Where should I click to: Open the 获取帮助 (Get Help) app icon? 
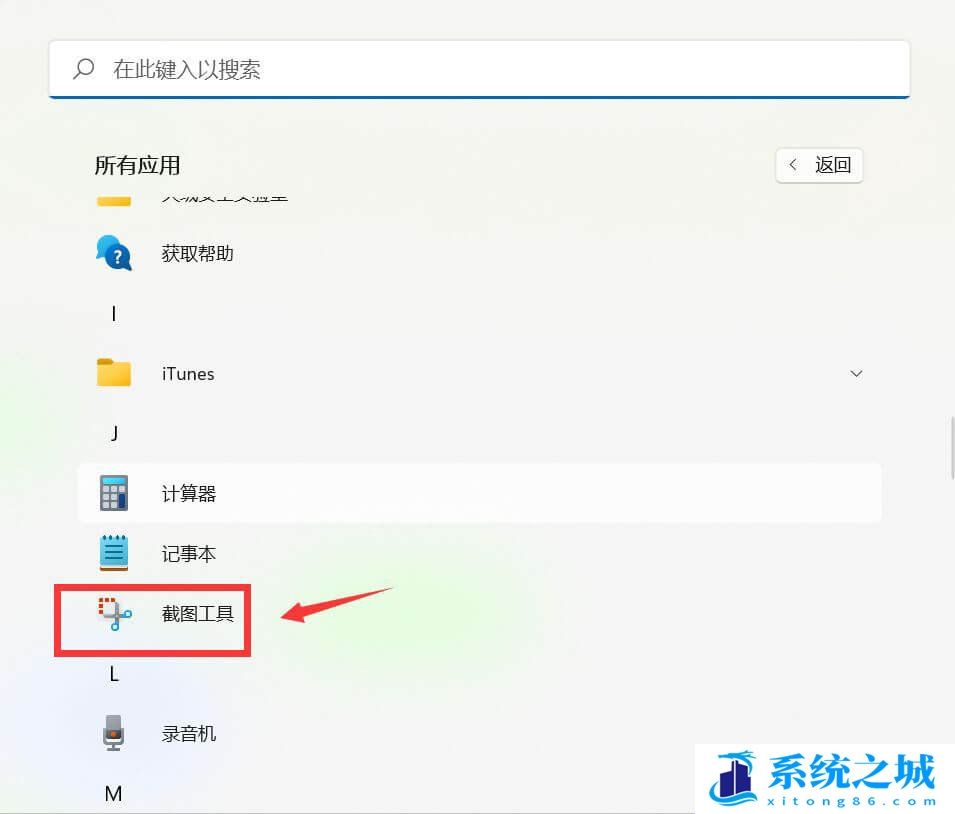(x=113, y=253)
